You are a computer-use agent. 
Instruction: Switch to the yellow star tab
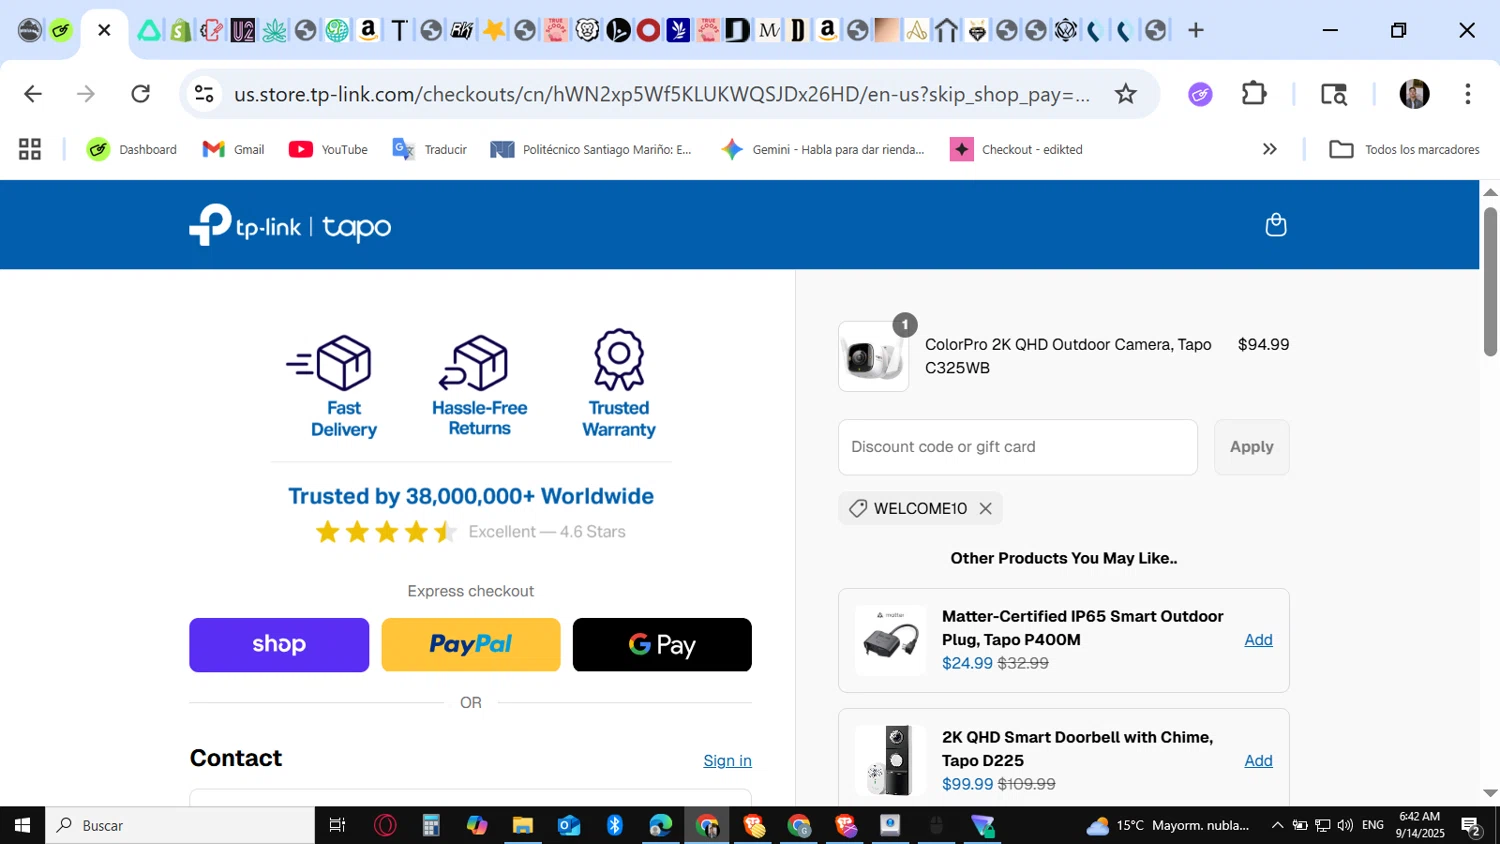coord(493,30)
